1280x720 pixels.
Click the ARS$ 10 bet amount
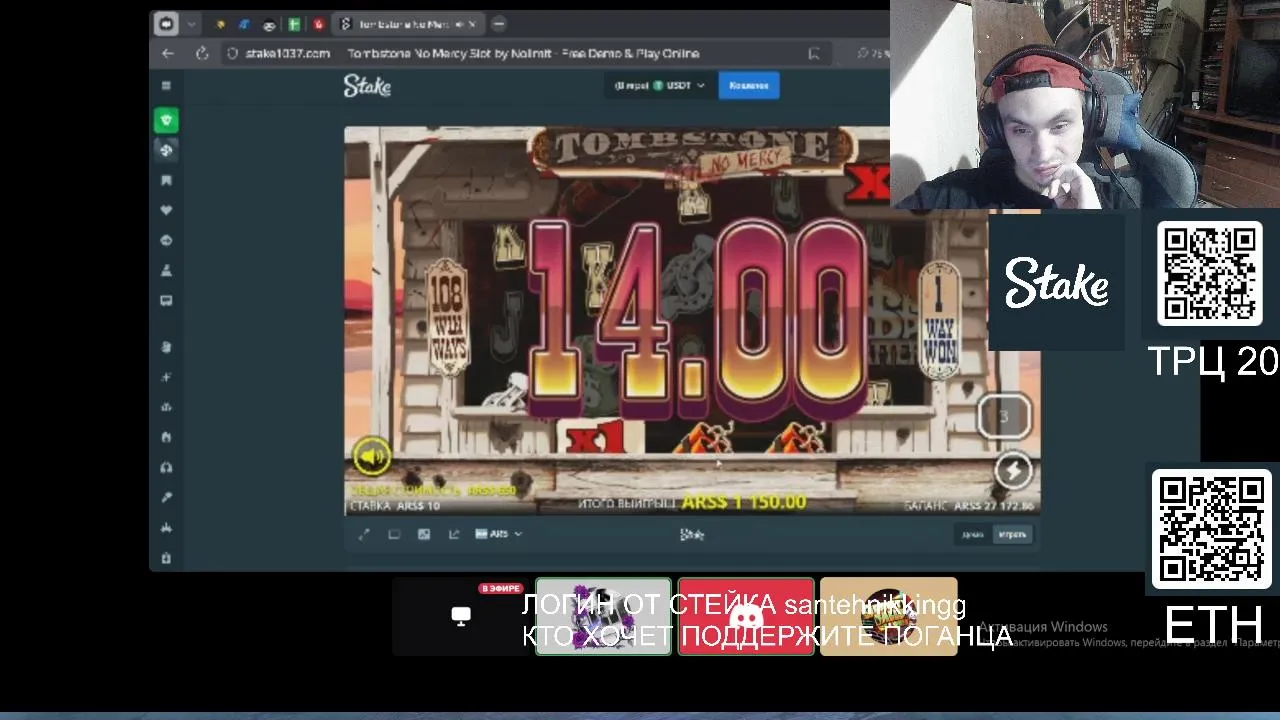(x=418, y=506)
